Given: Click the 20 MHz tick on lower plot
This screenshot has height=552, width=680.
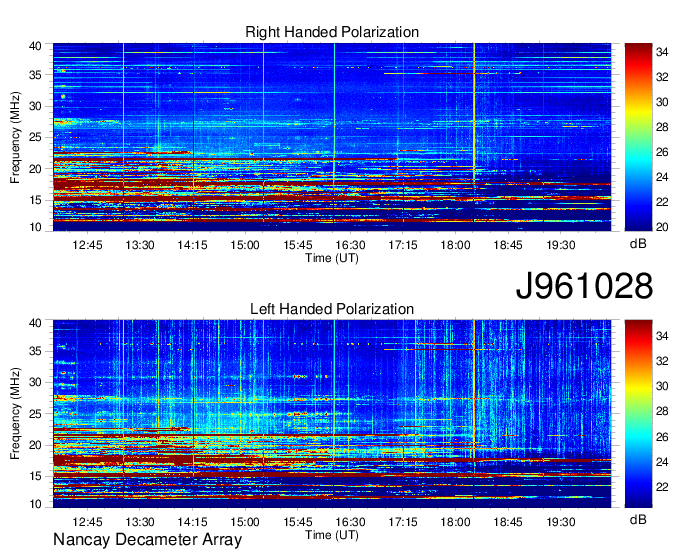Looking at the screenshot, I should click(35, 445).
